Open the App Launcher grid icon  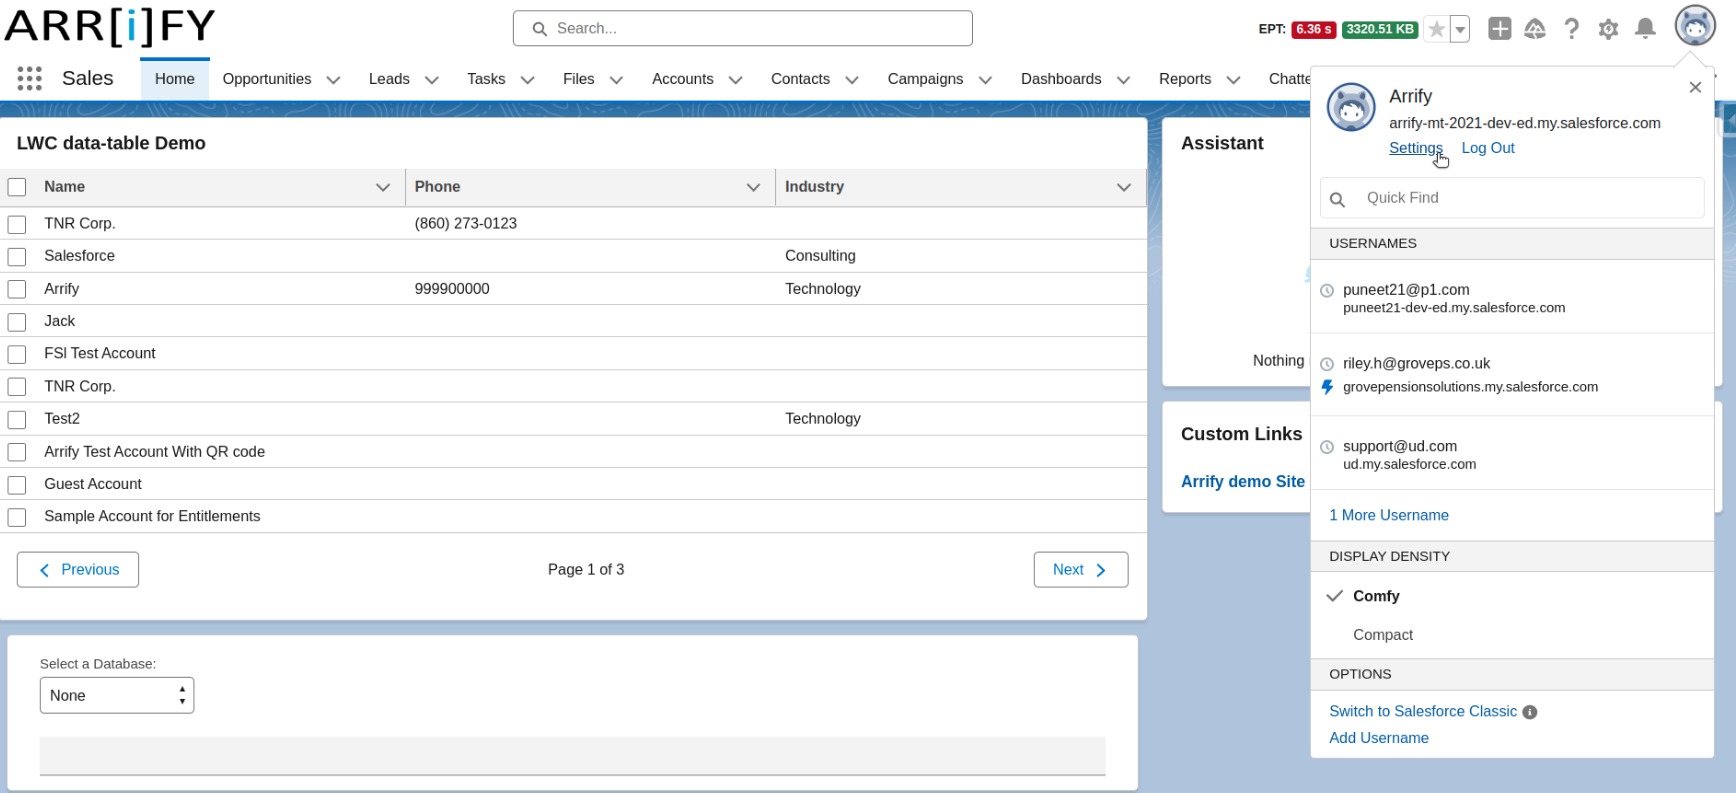click(x=30, y=79)
